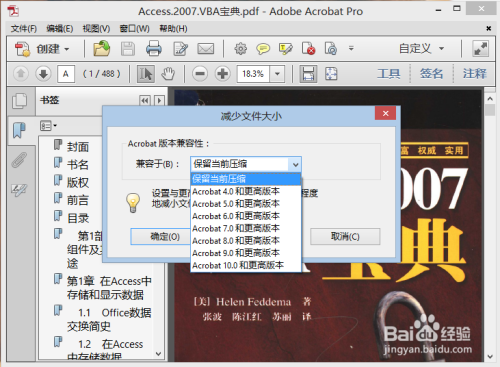Select the 版权 bookmark

[78, 182]
